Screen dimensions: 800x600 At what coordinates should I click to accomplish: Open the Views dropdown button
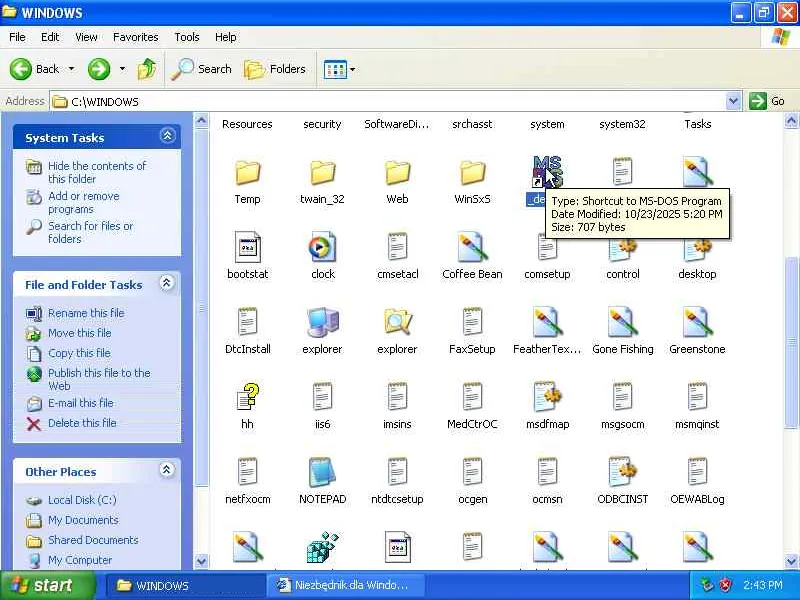pos(339,69)
